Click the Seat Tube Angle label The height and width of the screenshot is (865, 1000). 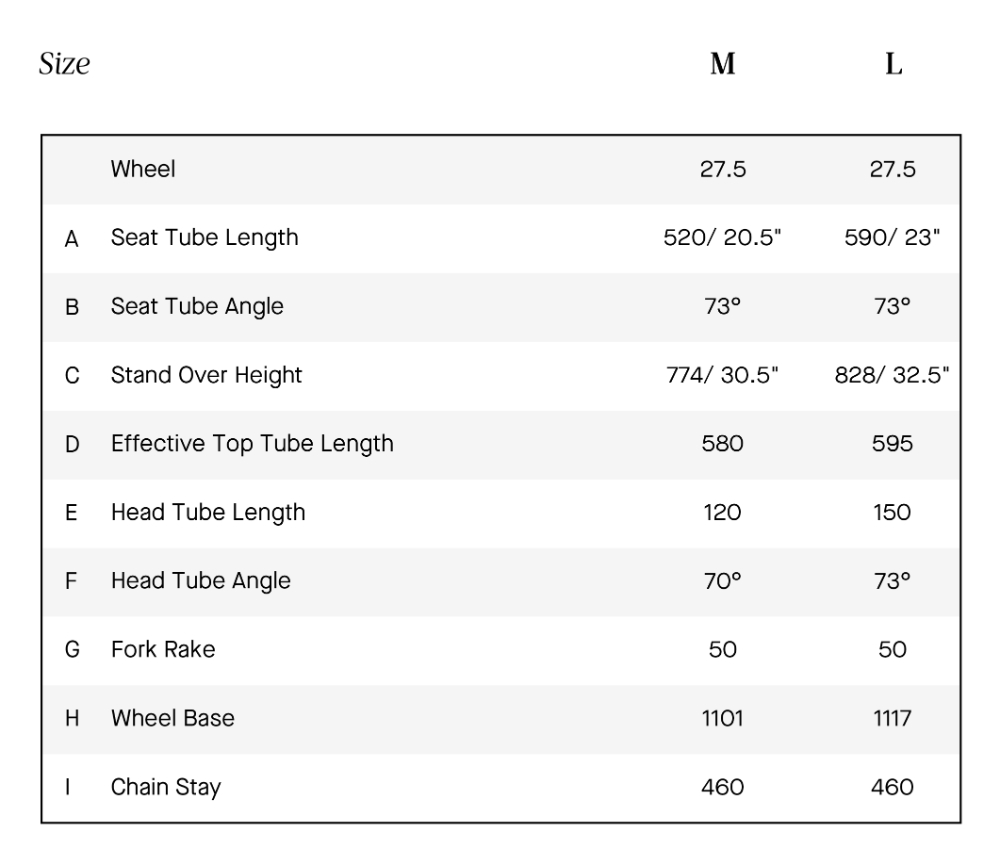point(197,306)
